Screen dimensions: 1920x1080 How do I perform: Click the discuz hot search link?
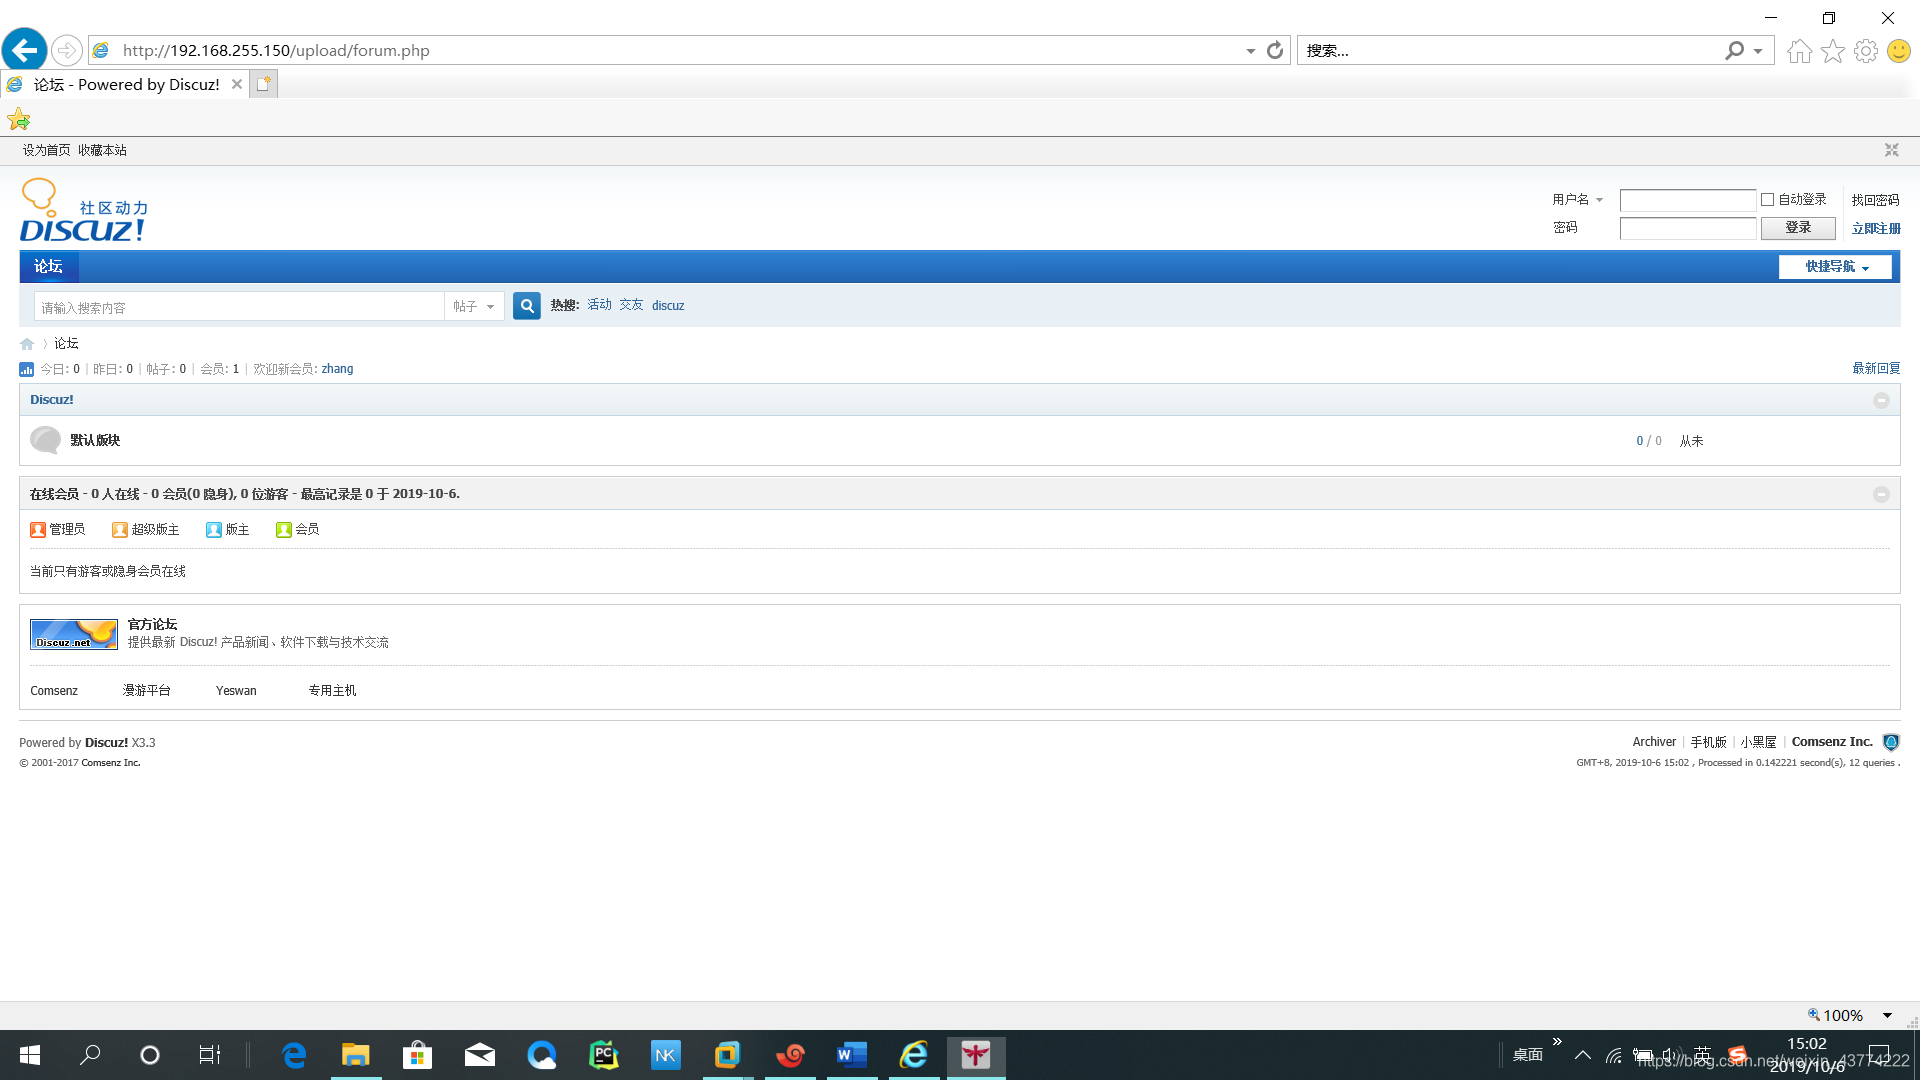pos(668,306)
